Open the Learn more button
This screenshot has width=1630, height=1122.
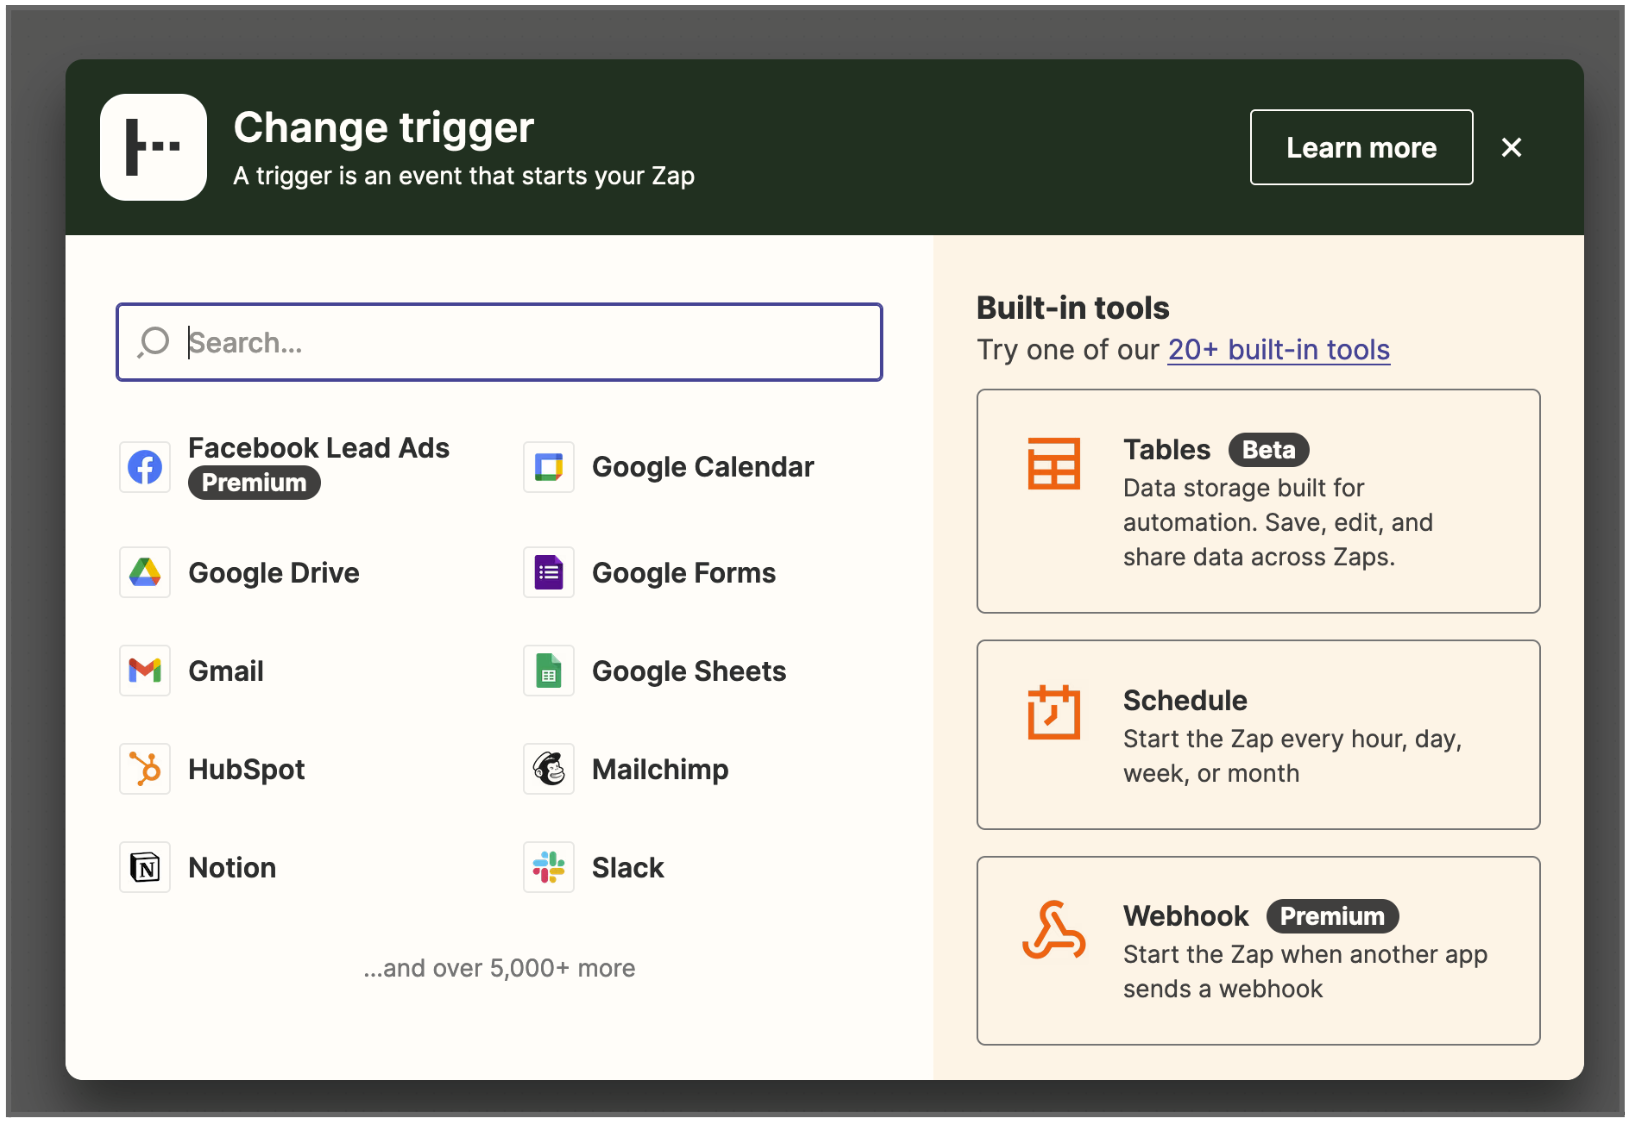(1361, 147)
